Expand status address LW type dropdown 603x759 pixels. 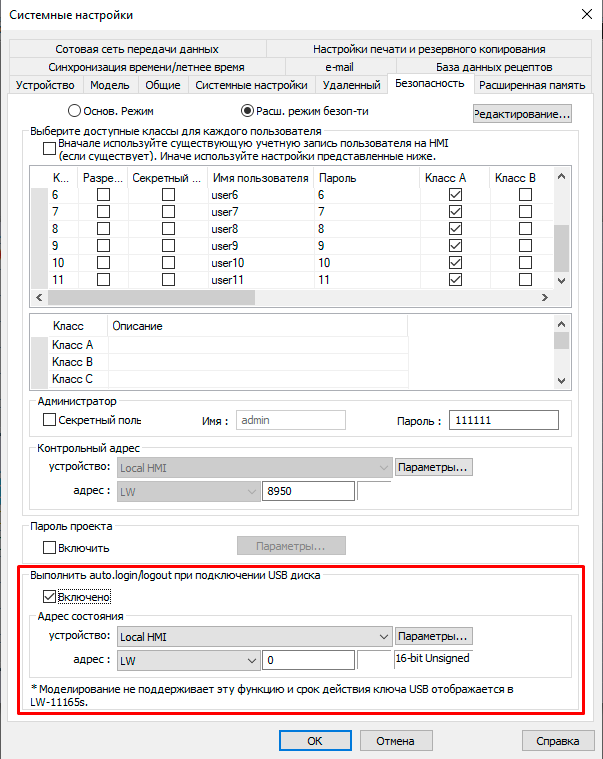[252, 660]
